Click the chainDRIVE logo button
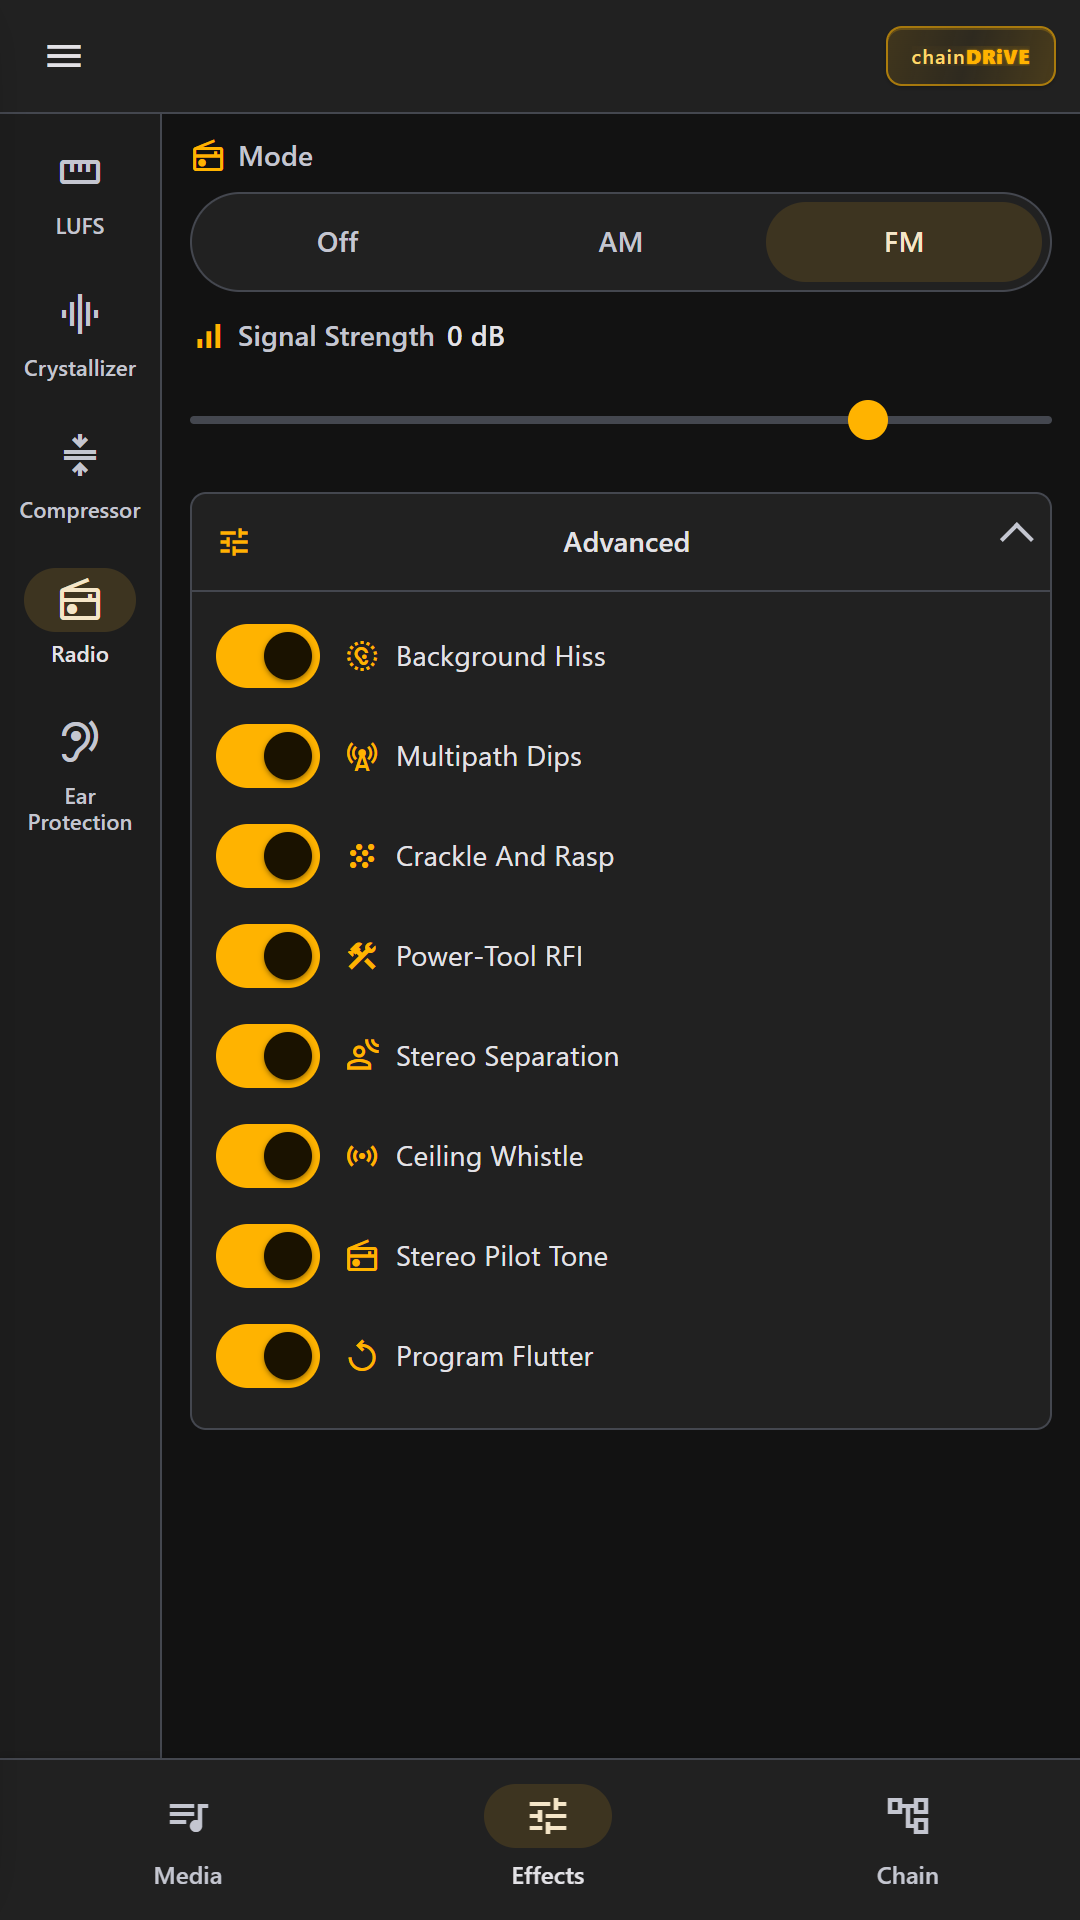This screenshot has width=1080, height=1920. pyautogui.click(x=970, y=56)
